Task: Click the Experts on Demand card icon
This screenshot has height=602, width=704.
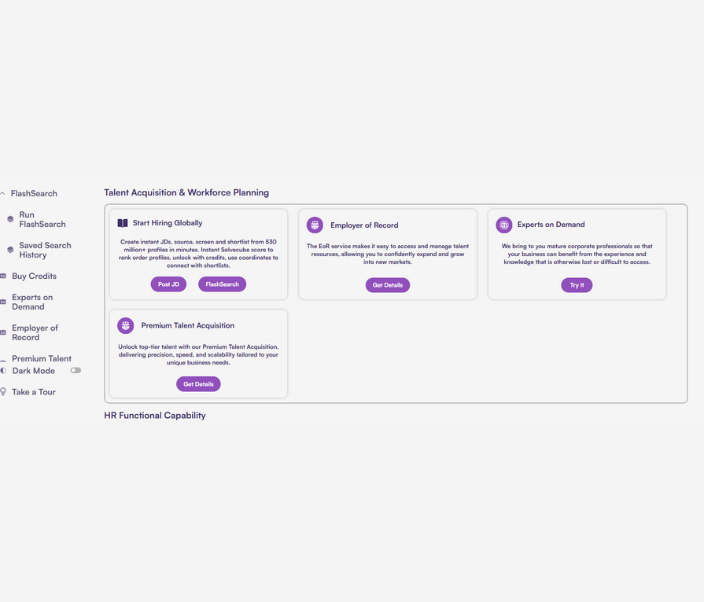Action: [x=504, y=225]
